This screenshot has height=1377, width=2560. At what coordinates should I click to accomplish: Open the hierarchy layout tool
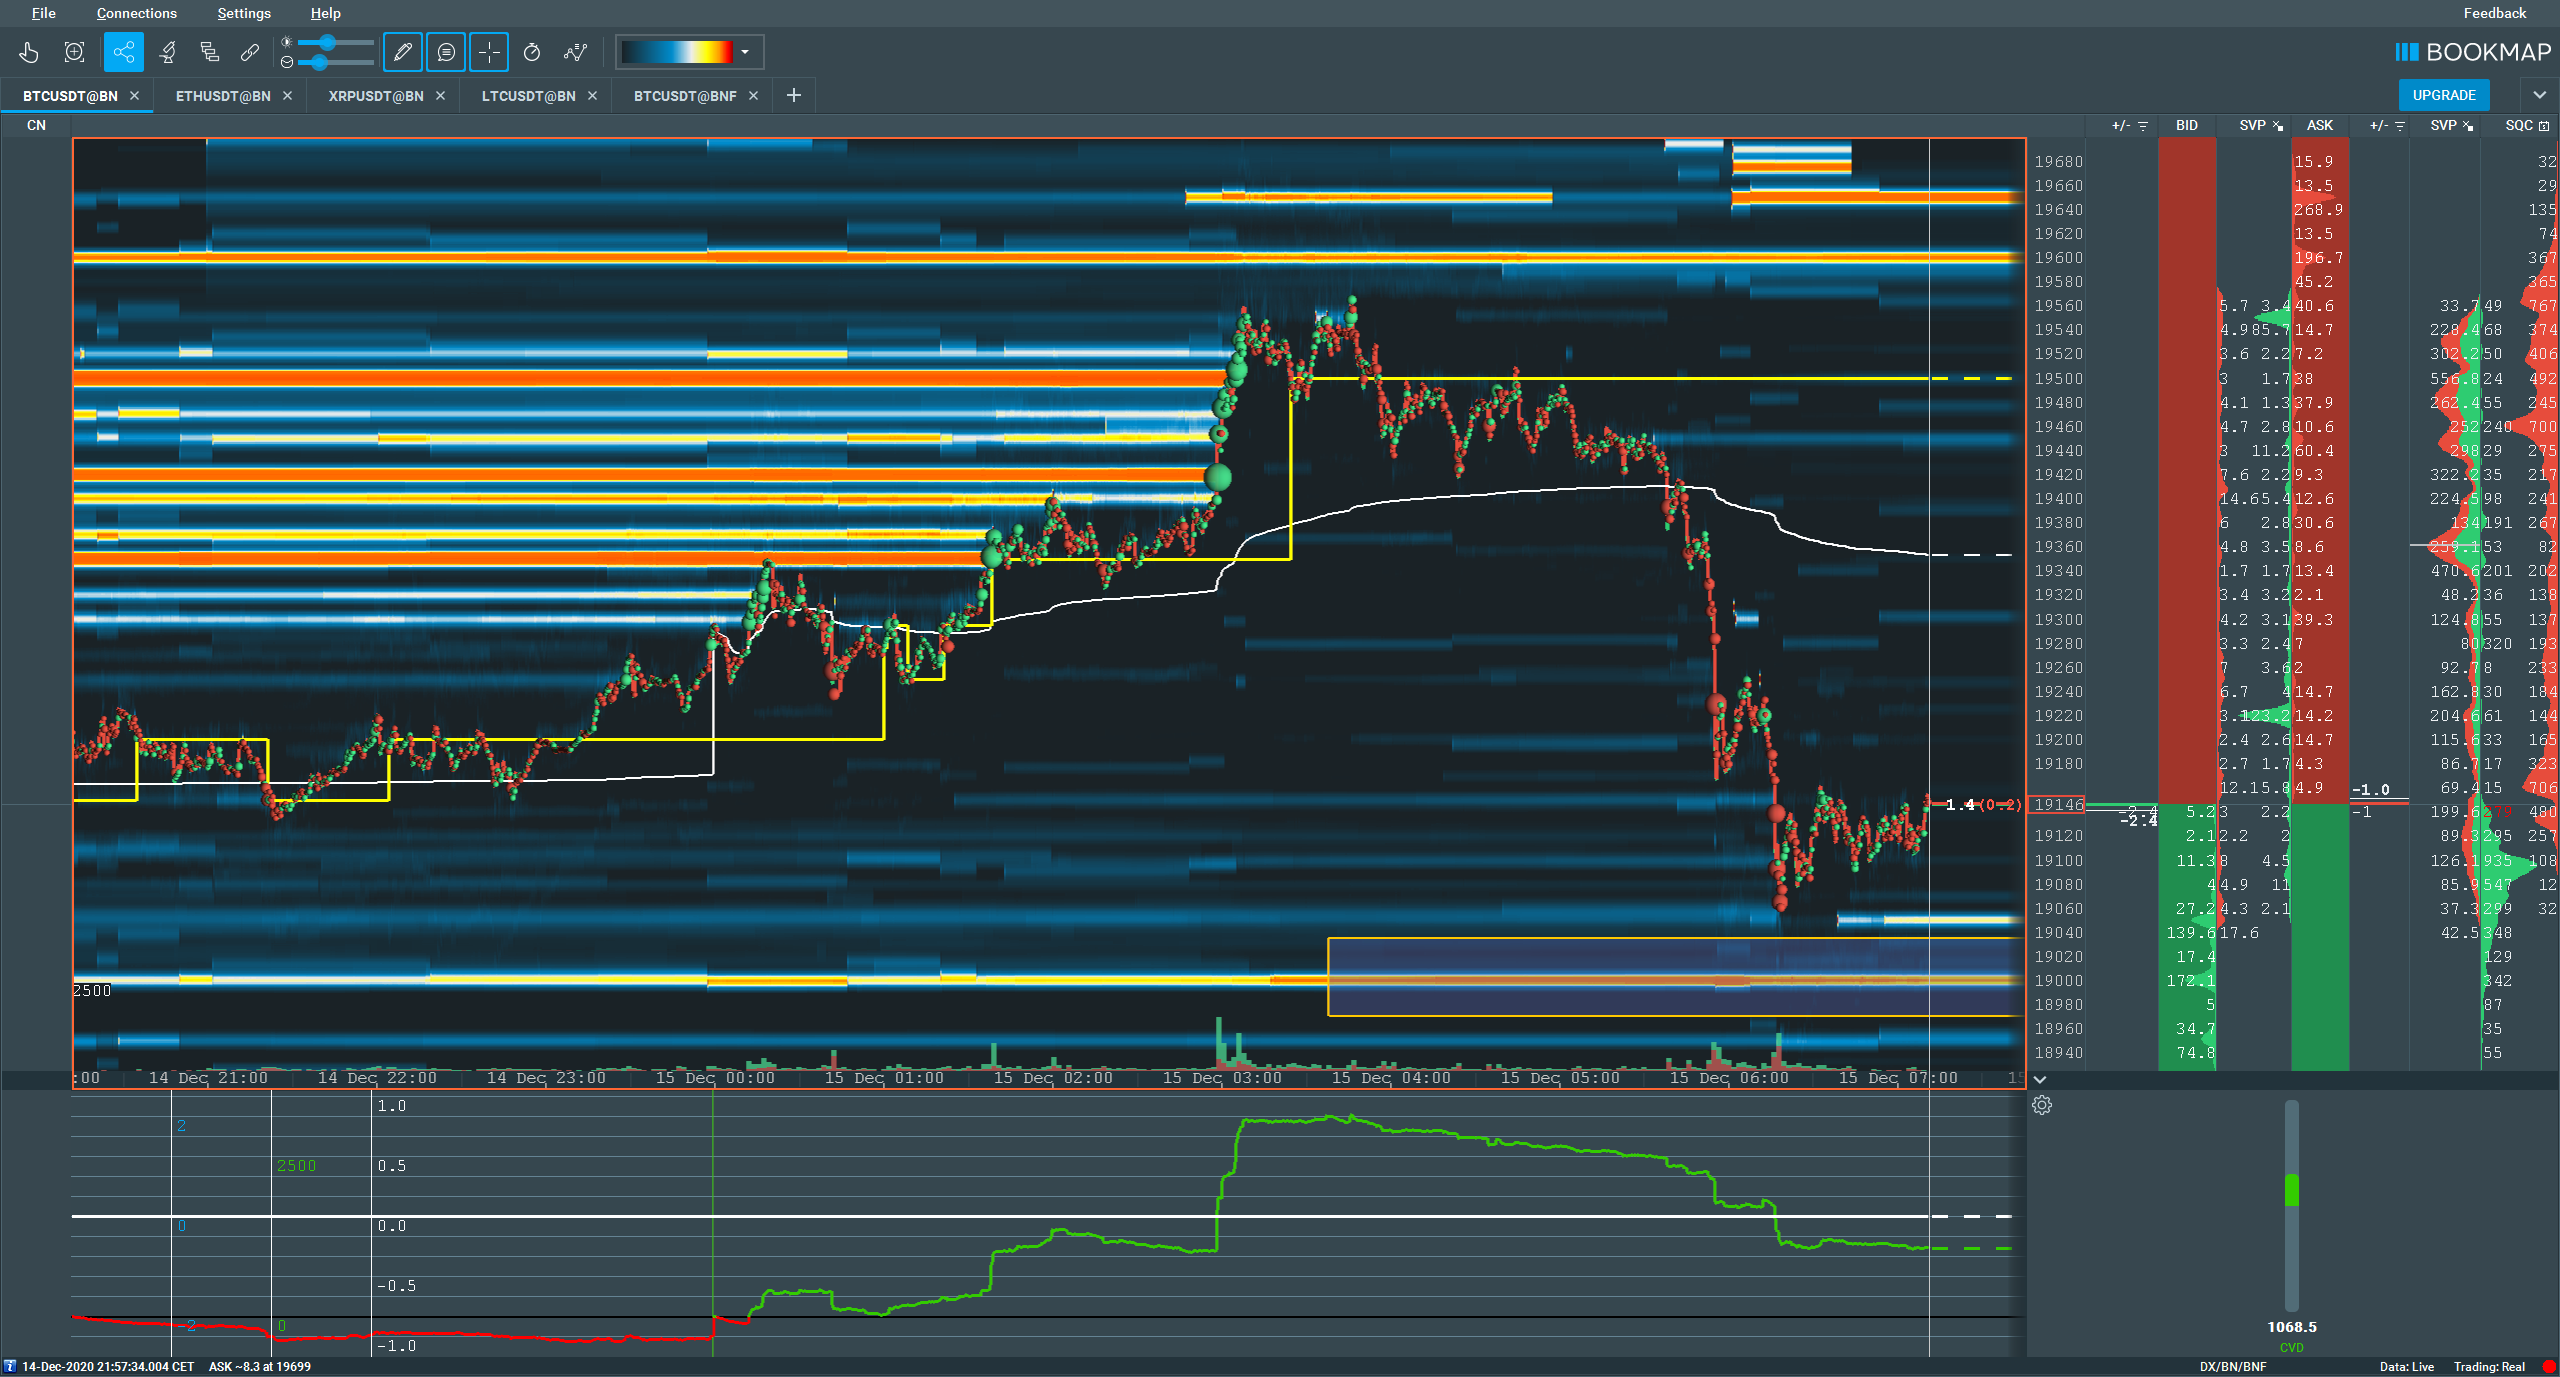coord(209,52)
